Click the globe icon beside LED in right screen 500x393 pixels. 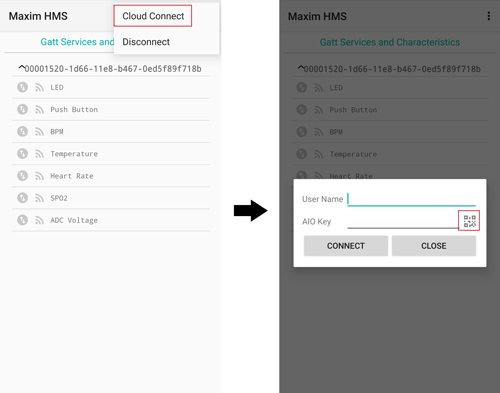pos(302,88)
